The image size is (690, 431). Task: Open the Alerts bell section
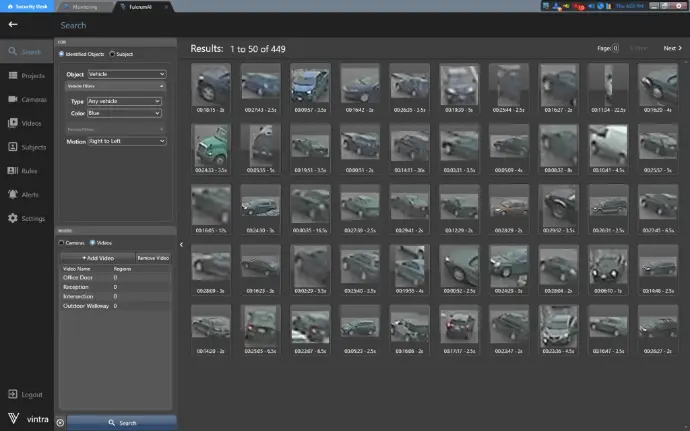(x=25, y=195)
